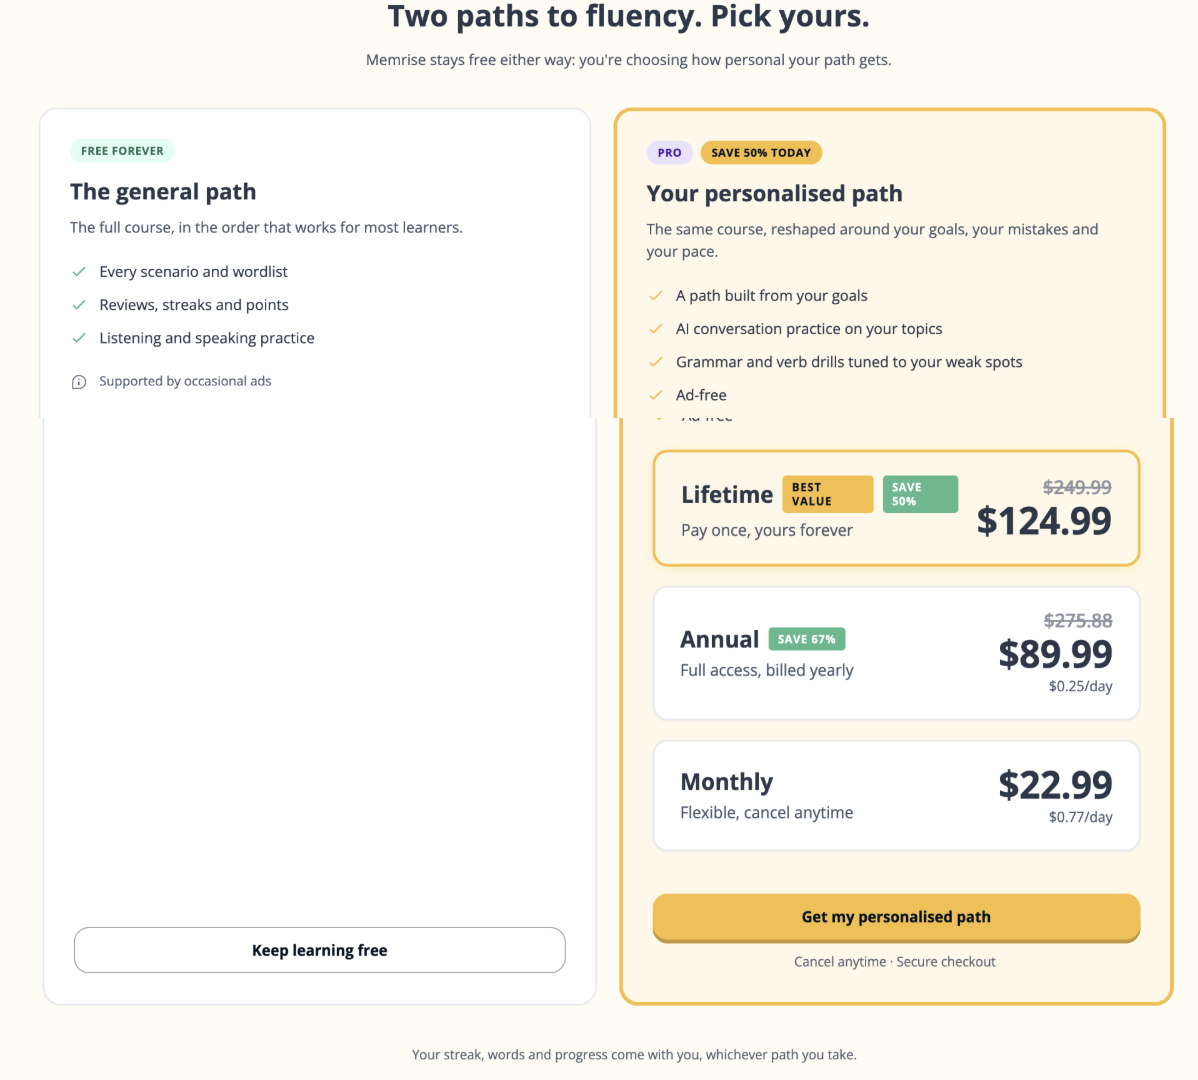
Task: Click the Get my personalised path button
Action: pos(896,917)
